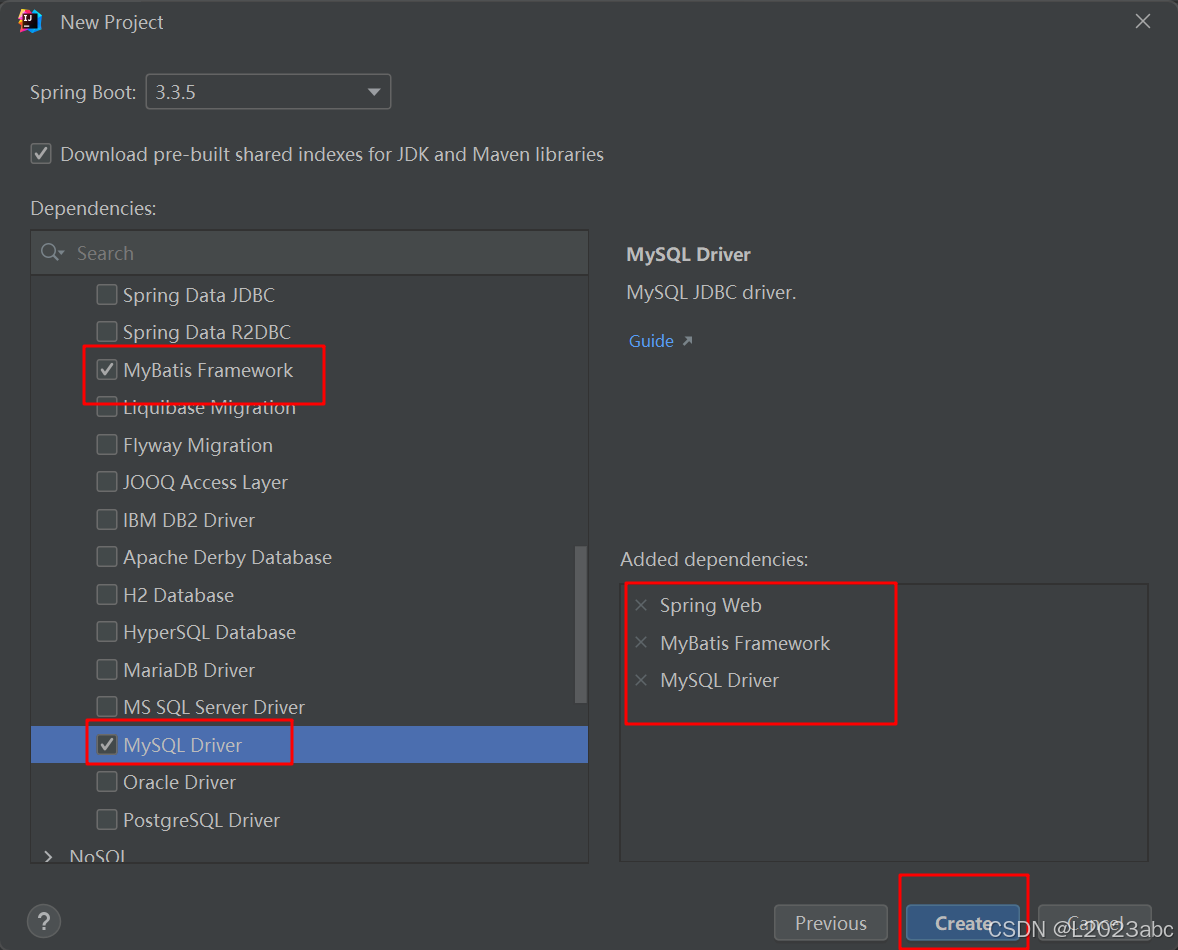Expand the NoSQL category

point(49,856)
